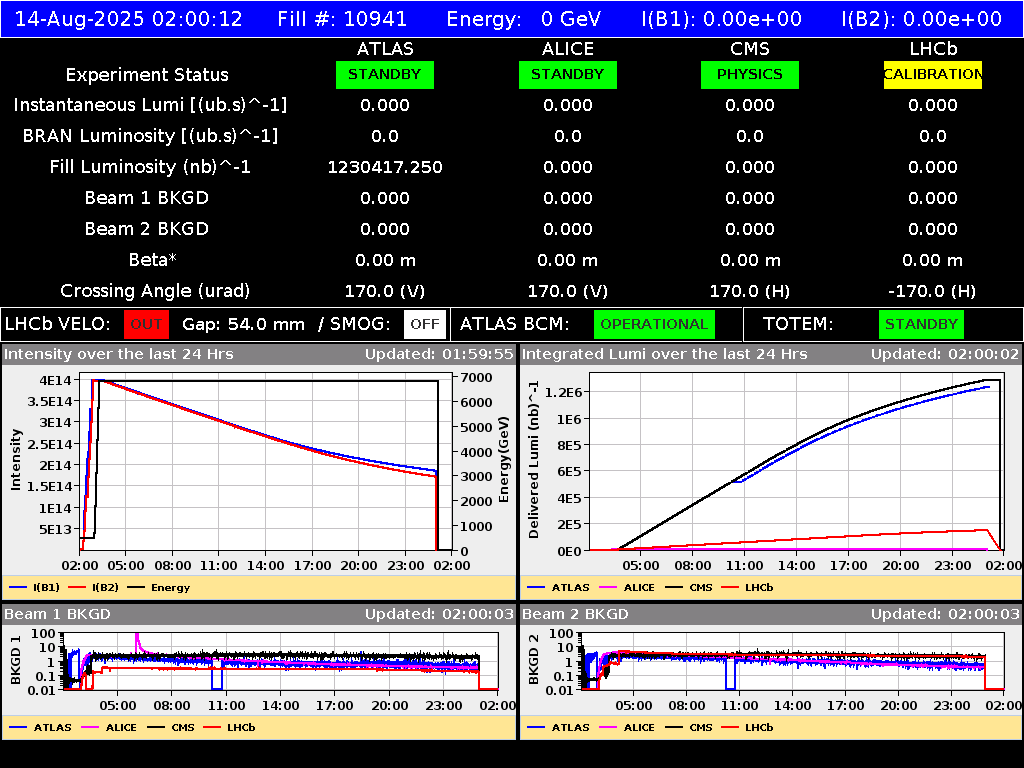Click the SMOG "OFF" indicator
This screenshot has height=768, width=1024.
pyautogui.click(x=424, y=325)
